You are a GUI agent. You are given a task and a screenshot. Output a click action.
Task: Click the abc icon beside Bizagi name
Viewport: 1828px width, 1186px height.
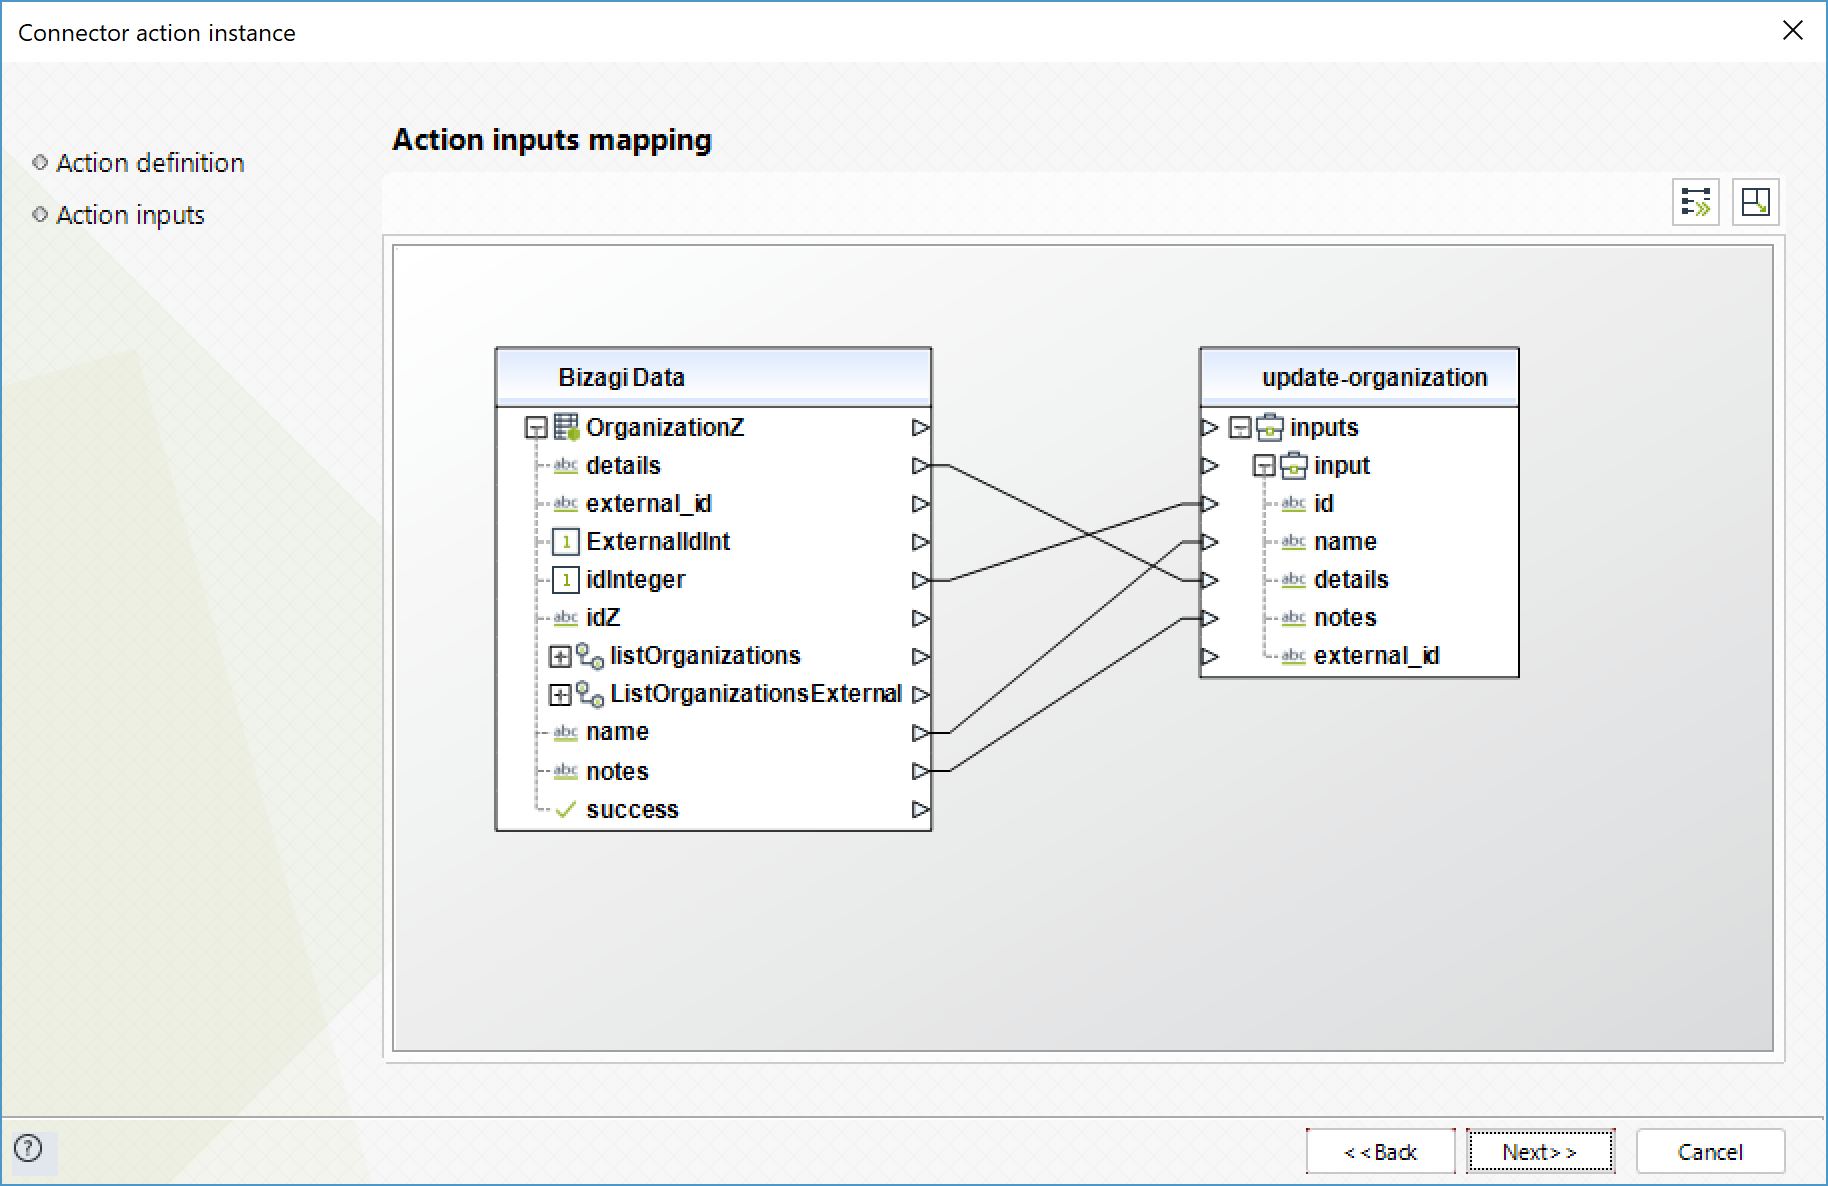(x=566, y=732)
